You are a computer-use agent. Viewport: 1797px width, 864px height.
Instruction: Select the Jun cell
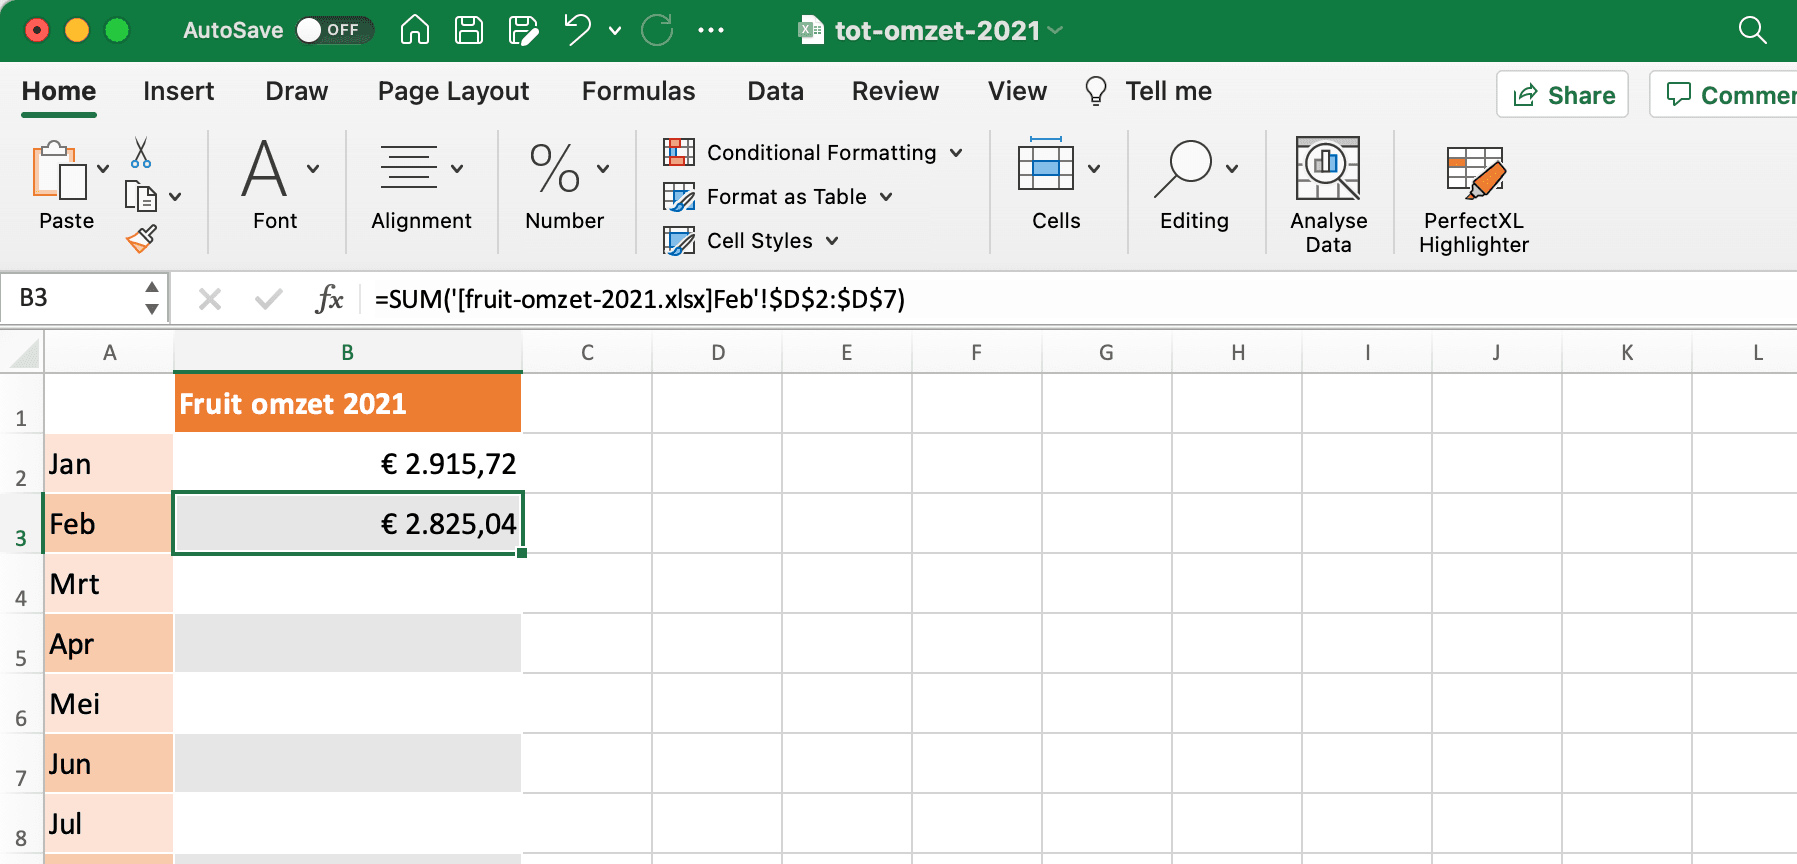(x=109, y=763)
